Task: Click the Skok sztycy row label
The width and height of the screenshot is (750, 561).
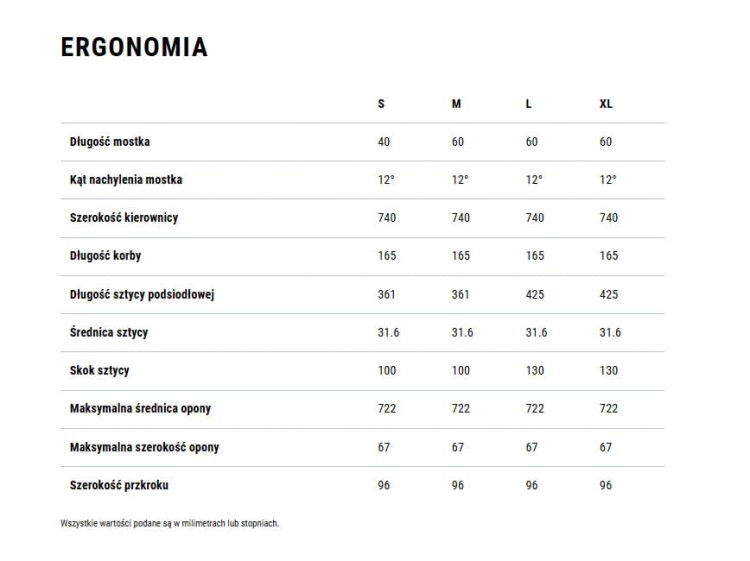Action: click(99, 371)
